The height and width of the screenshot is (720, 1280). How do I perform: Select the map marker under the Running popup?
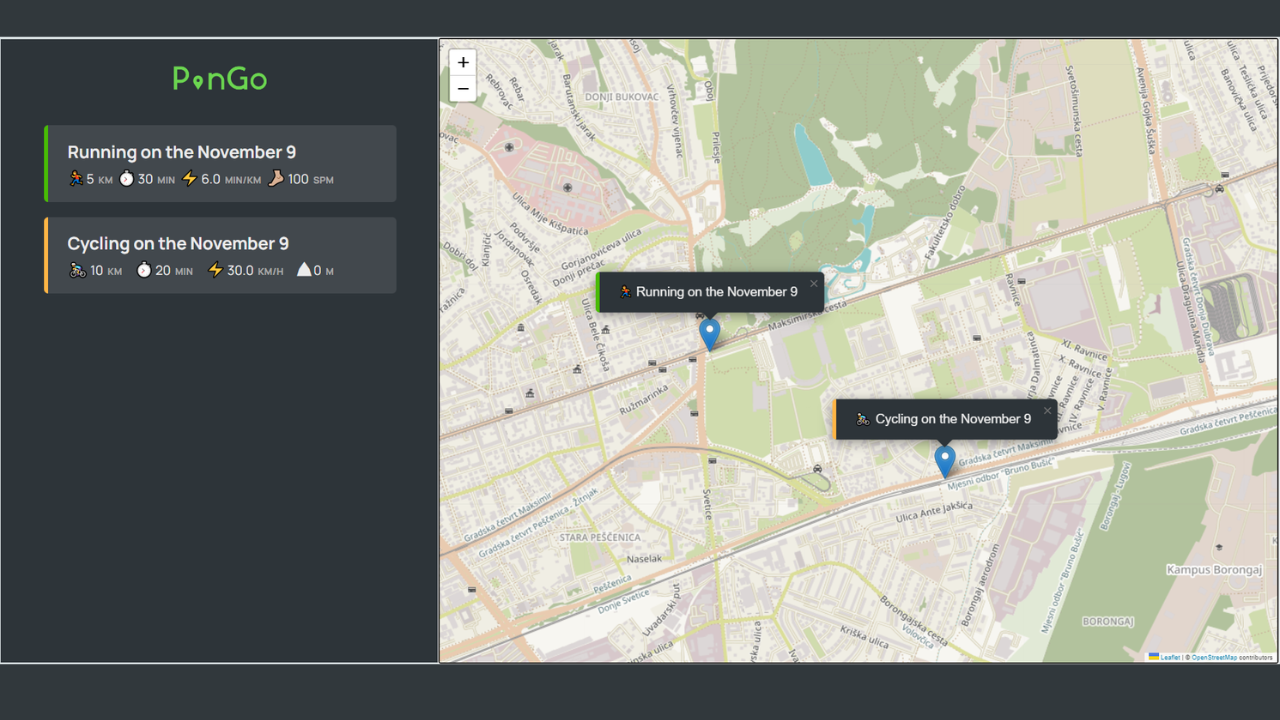coord(709,334)
